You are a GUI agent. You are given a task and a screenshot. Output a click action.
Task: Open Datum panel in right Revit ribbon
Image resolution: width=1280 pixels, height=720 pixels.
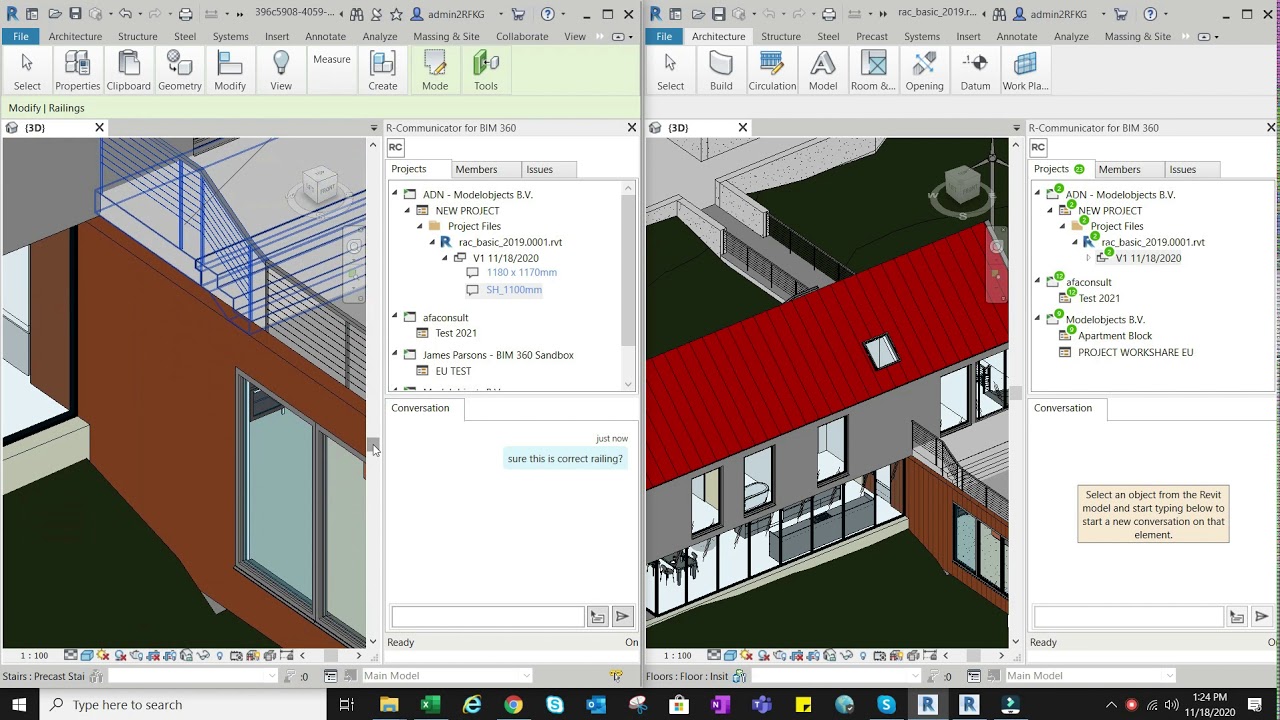975,71
